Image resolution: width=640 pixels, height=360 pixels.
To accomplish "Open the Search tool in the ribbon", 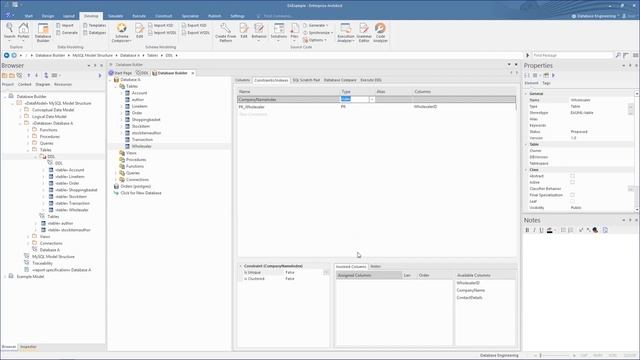I will 9,31.
